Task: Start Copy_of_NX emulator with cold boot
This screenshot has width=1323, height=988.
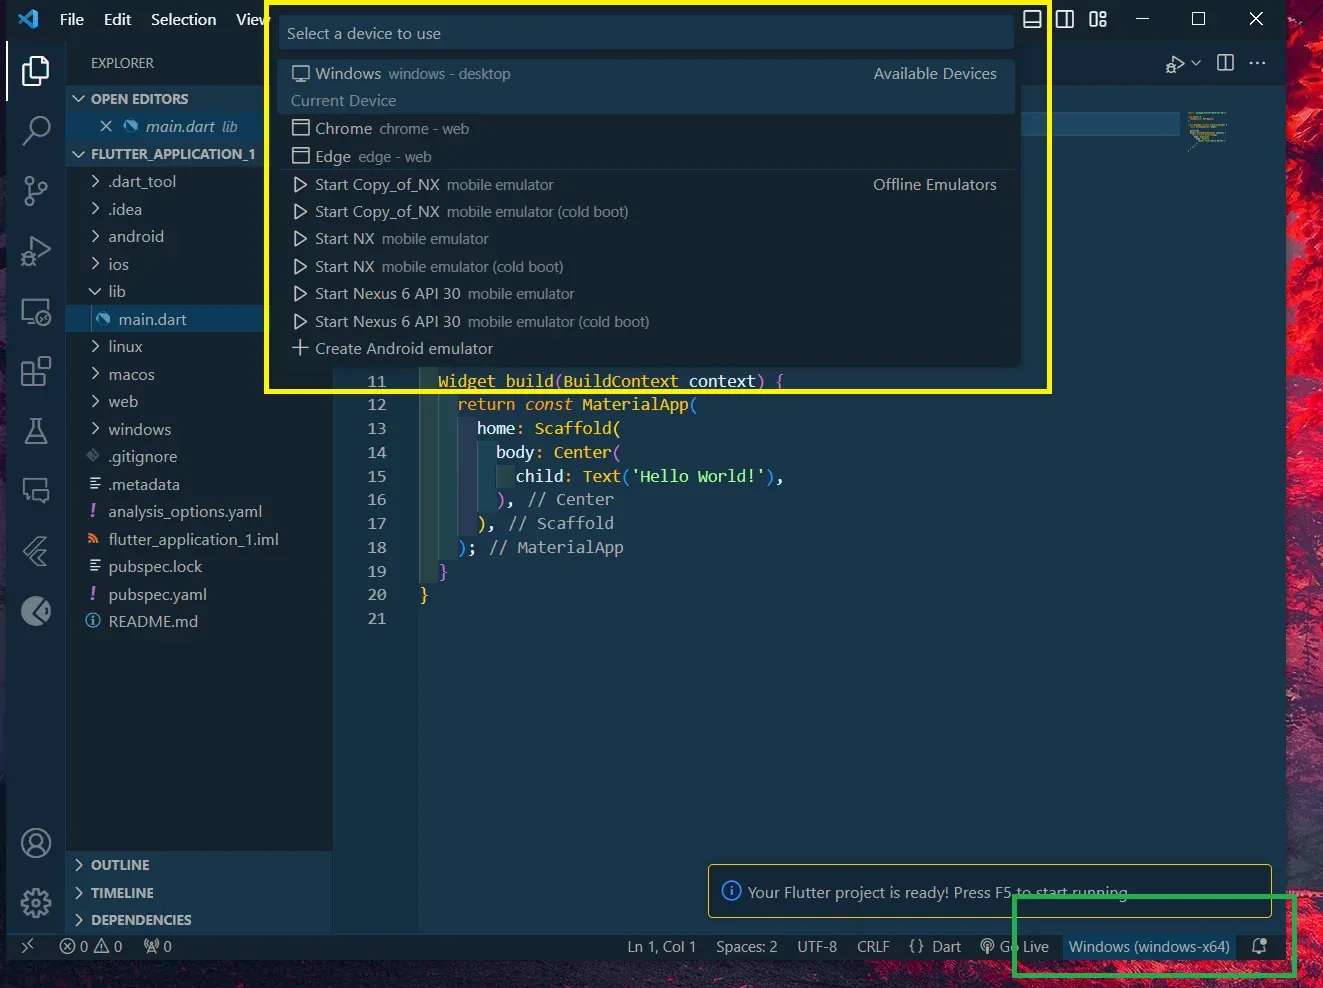Action: coord(646,211)
